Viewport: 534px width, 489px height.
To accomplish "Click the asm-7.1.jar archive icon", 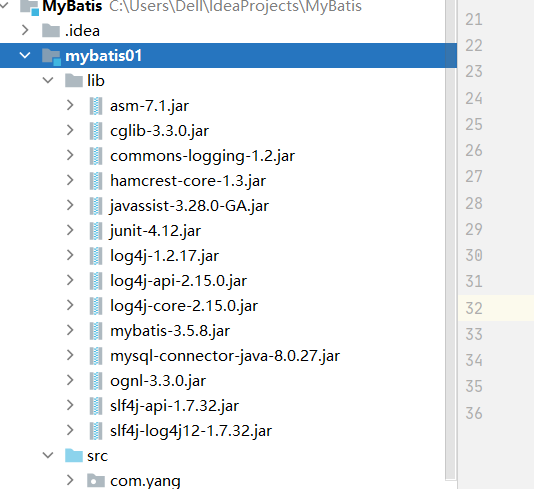I will click(96, 106).
